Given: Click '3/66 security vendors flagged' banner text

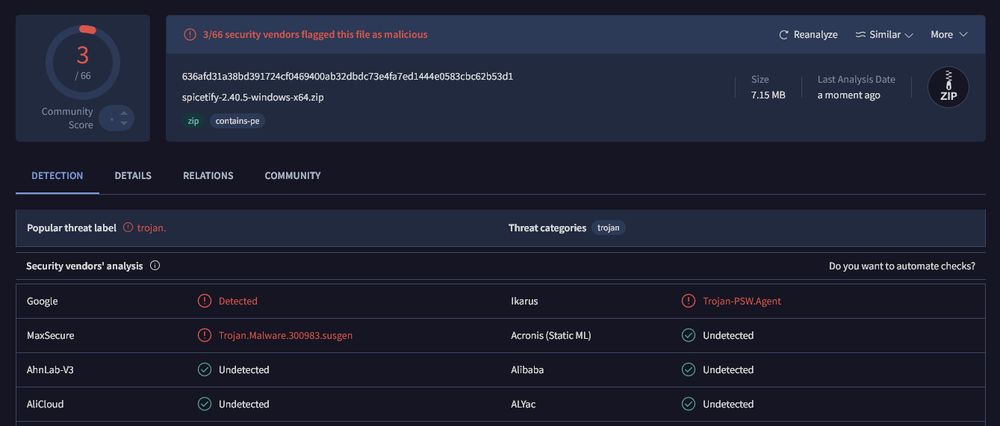Looking at the screenshot, I should click(x=315, y=34).
